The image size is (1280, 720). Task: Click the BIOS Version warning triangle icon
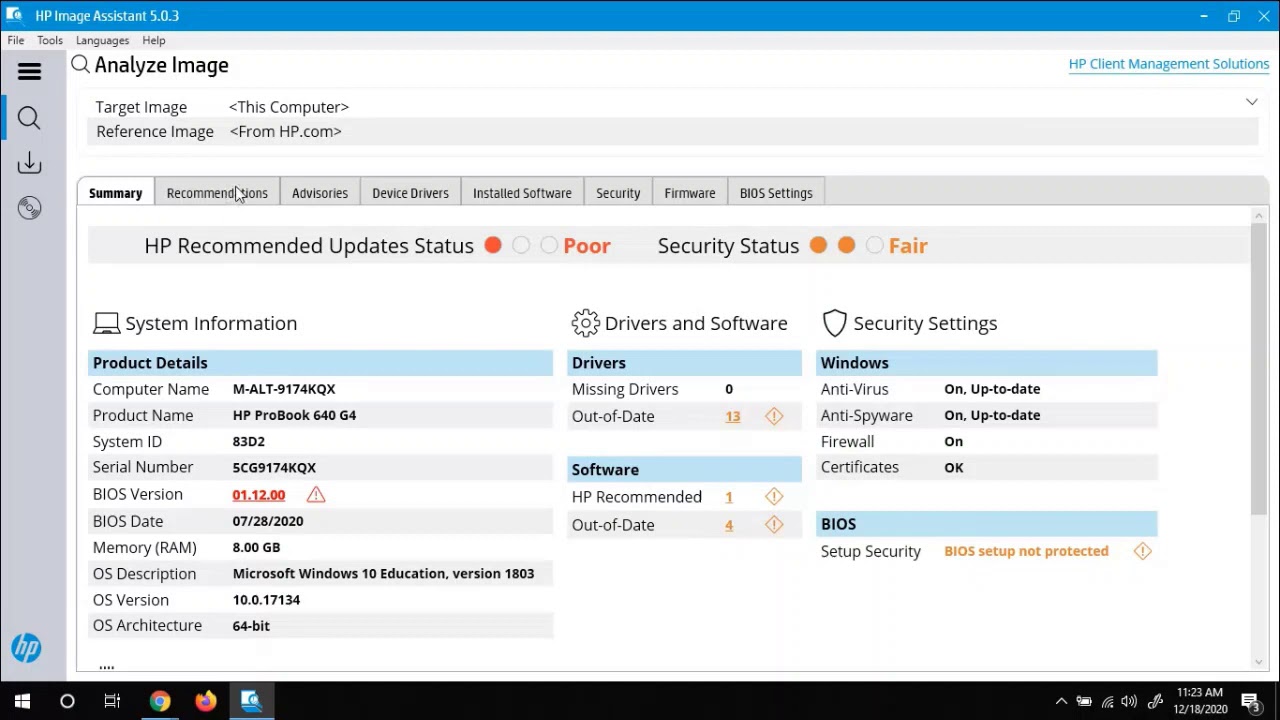(316, 494)
